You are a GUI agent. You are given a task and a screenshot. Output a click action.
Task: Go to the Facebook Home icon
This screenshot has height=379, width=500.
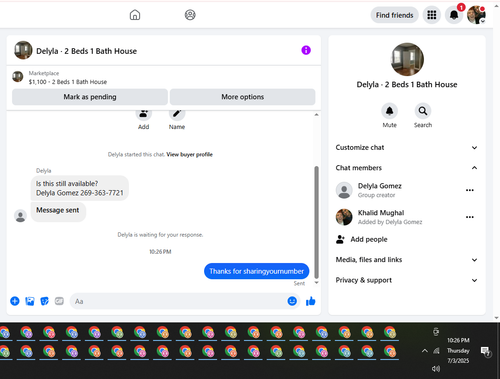click(135, 15)
